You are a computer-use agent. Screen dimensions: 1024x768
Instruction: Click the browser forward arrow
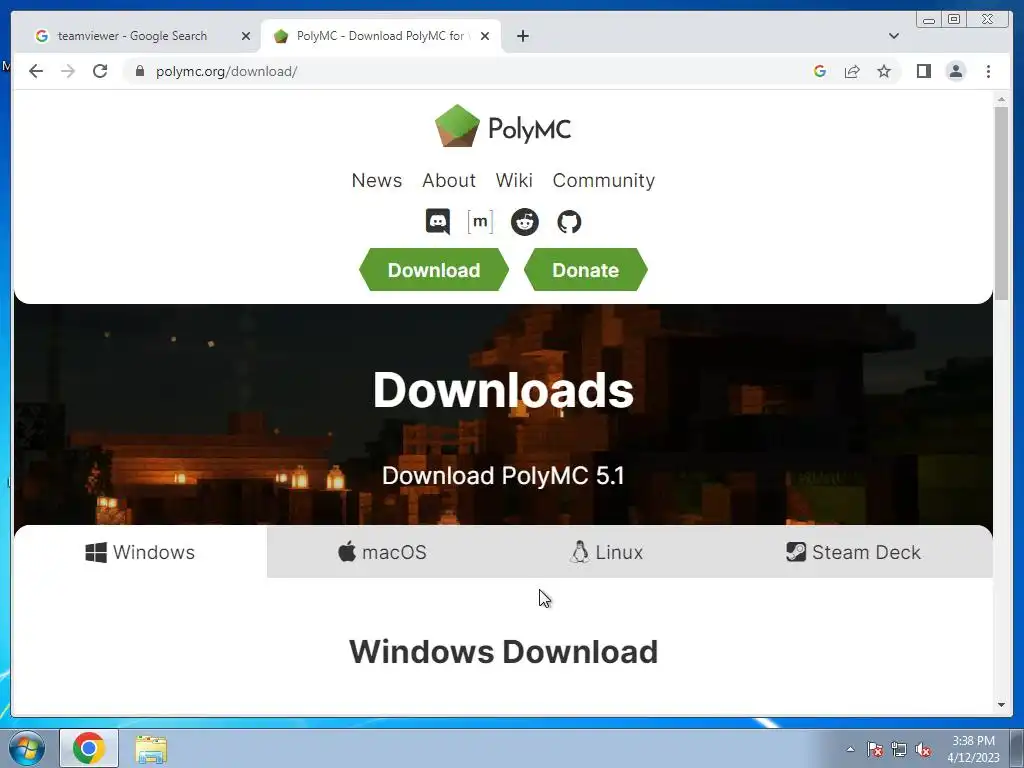point(68,71)
